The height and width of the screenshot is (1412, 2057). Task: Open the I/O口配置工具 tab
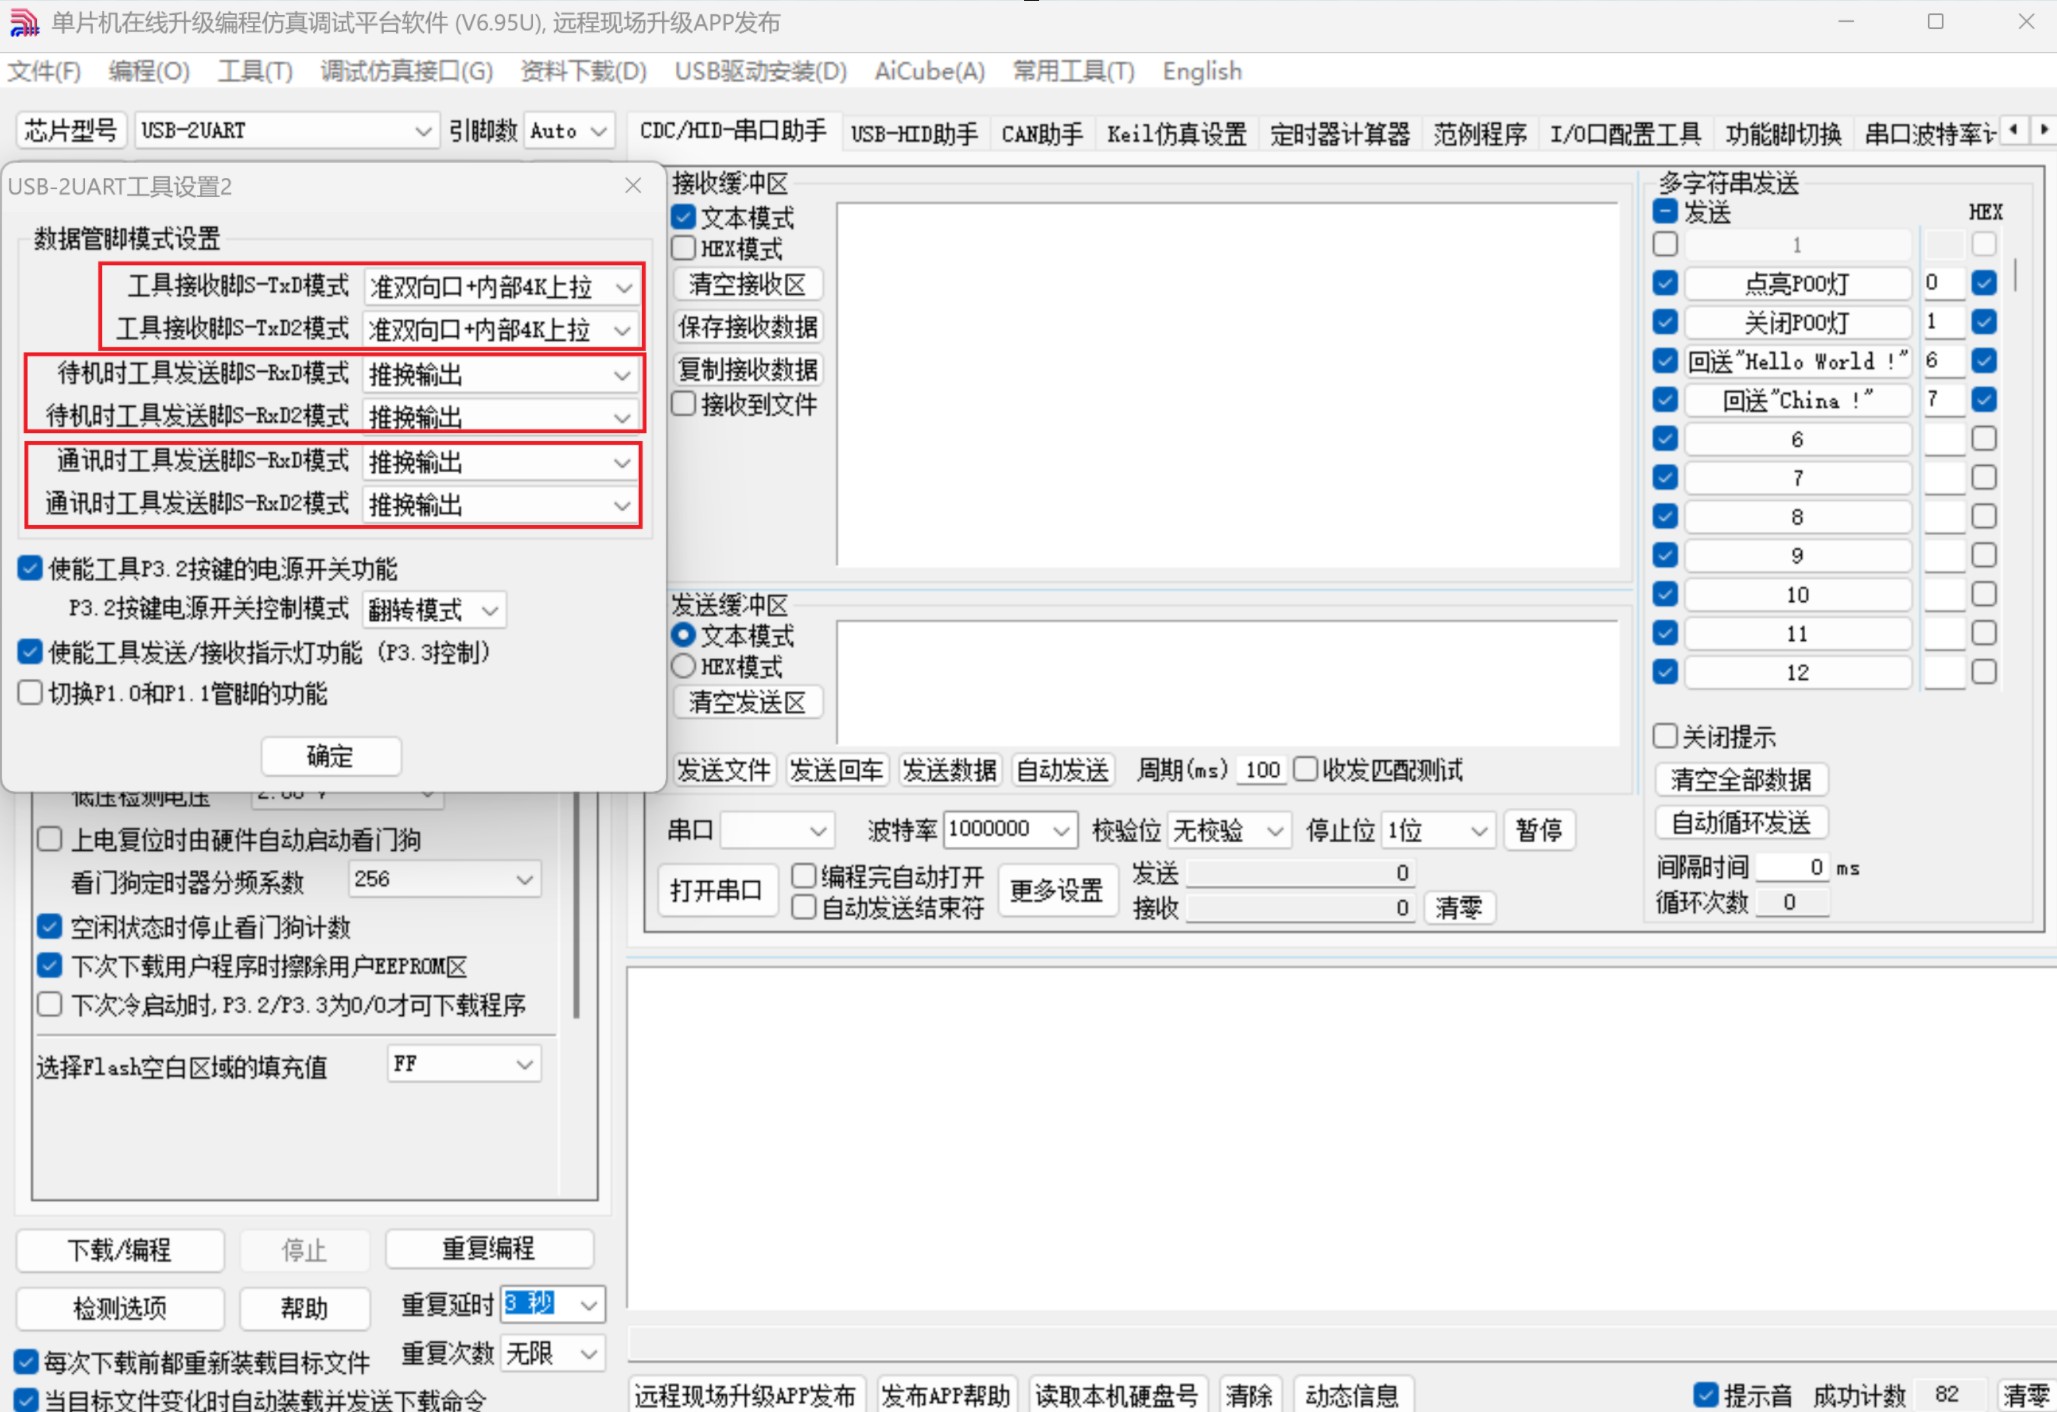click(x=1625, y=133)
